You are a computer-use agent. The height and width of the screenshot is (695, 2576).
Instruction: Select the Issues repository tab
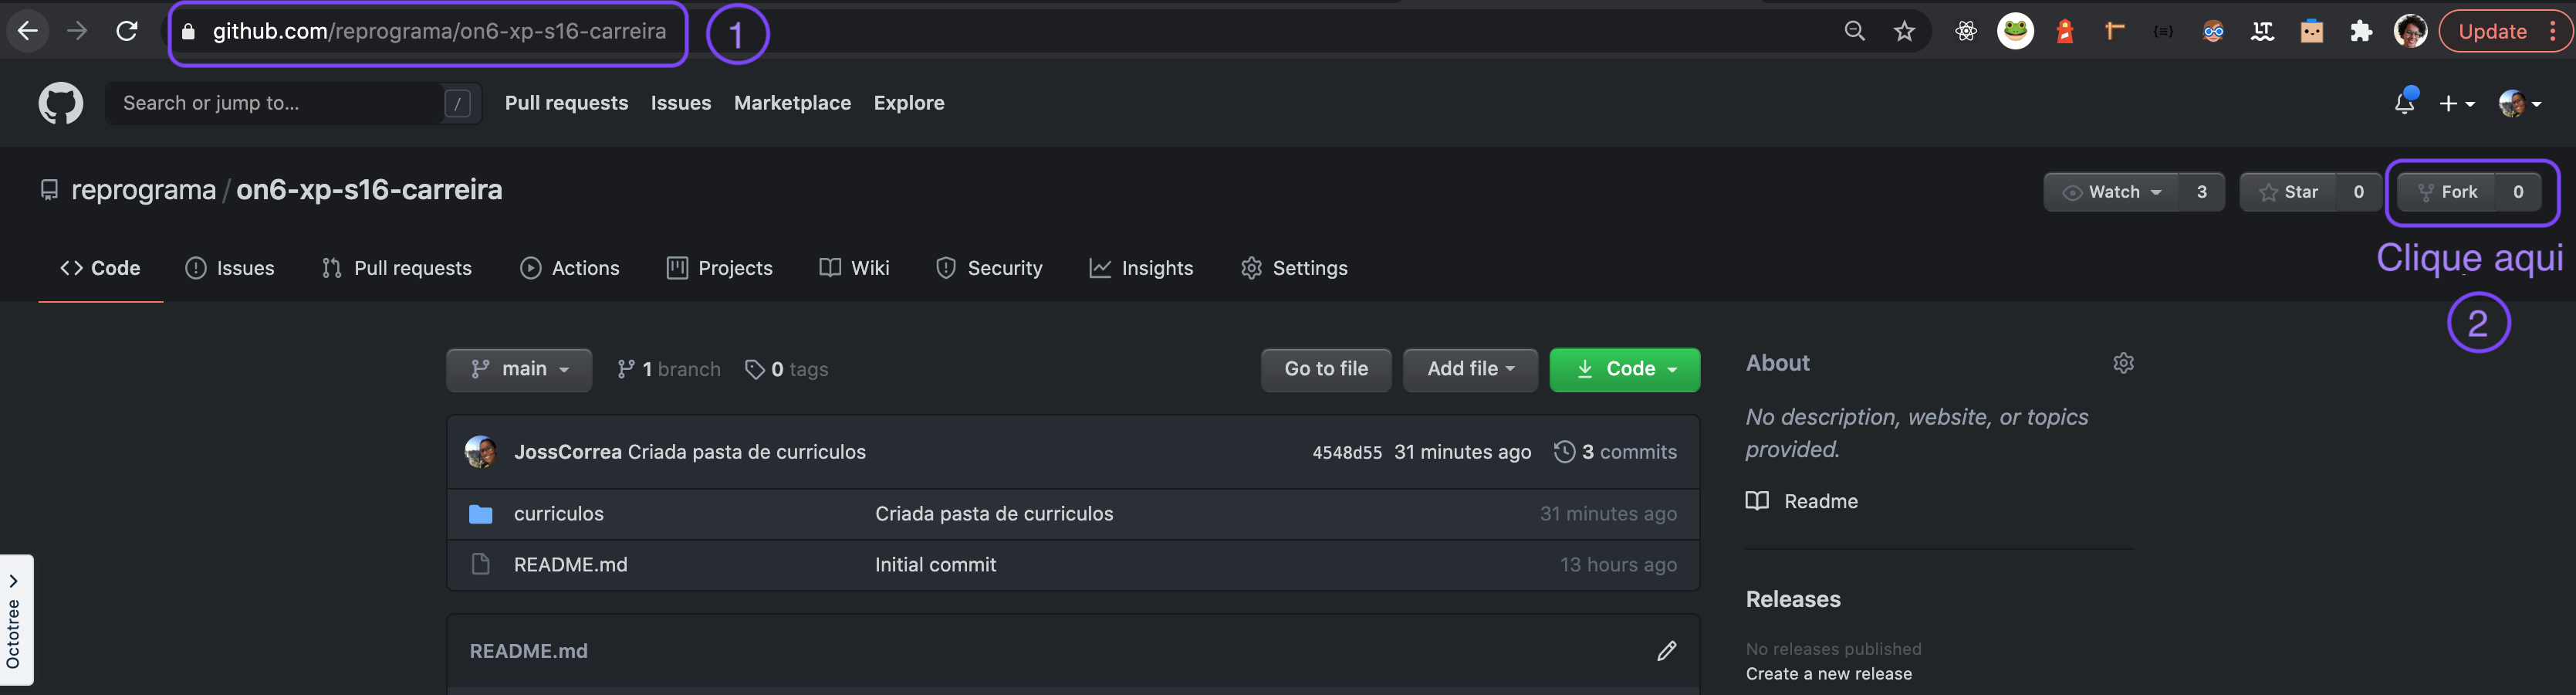(230, 268)
